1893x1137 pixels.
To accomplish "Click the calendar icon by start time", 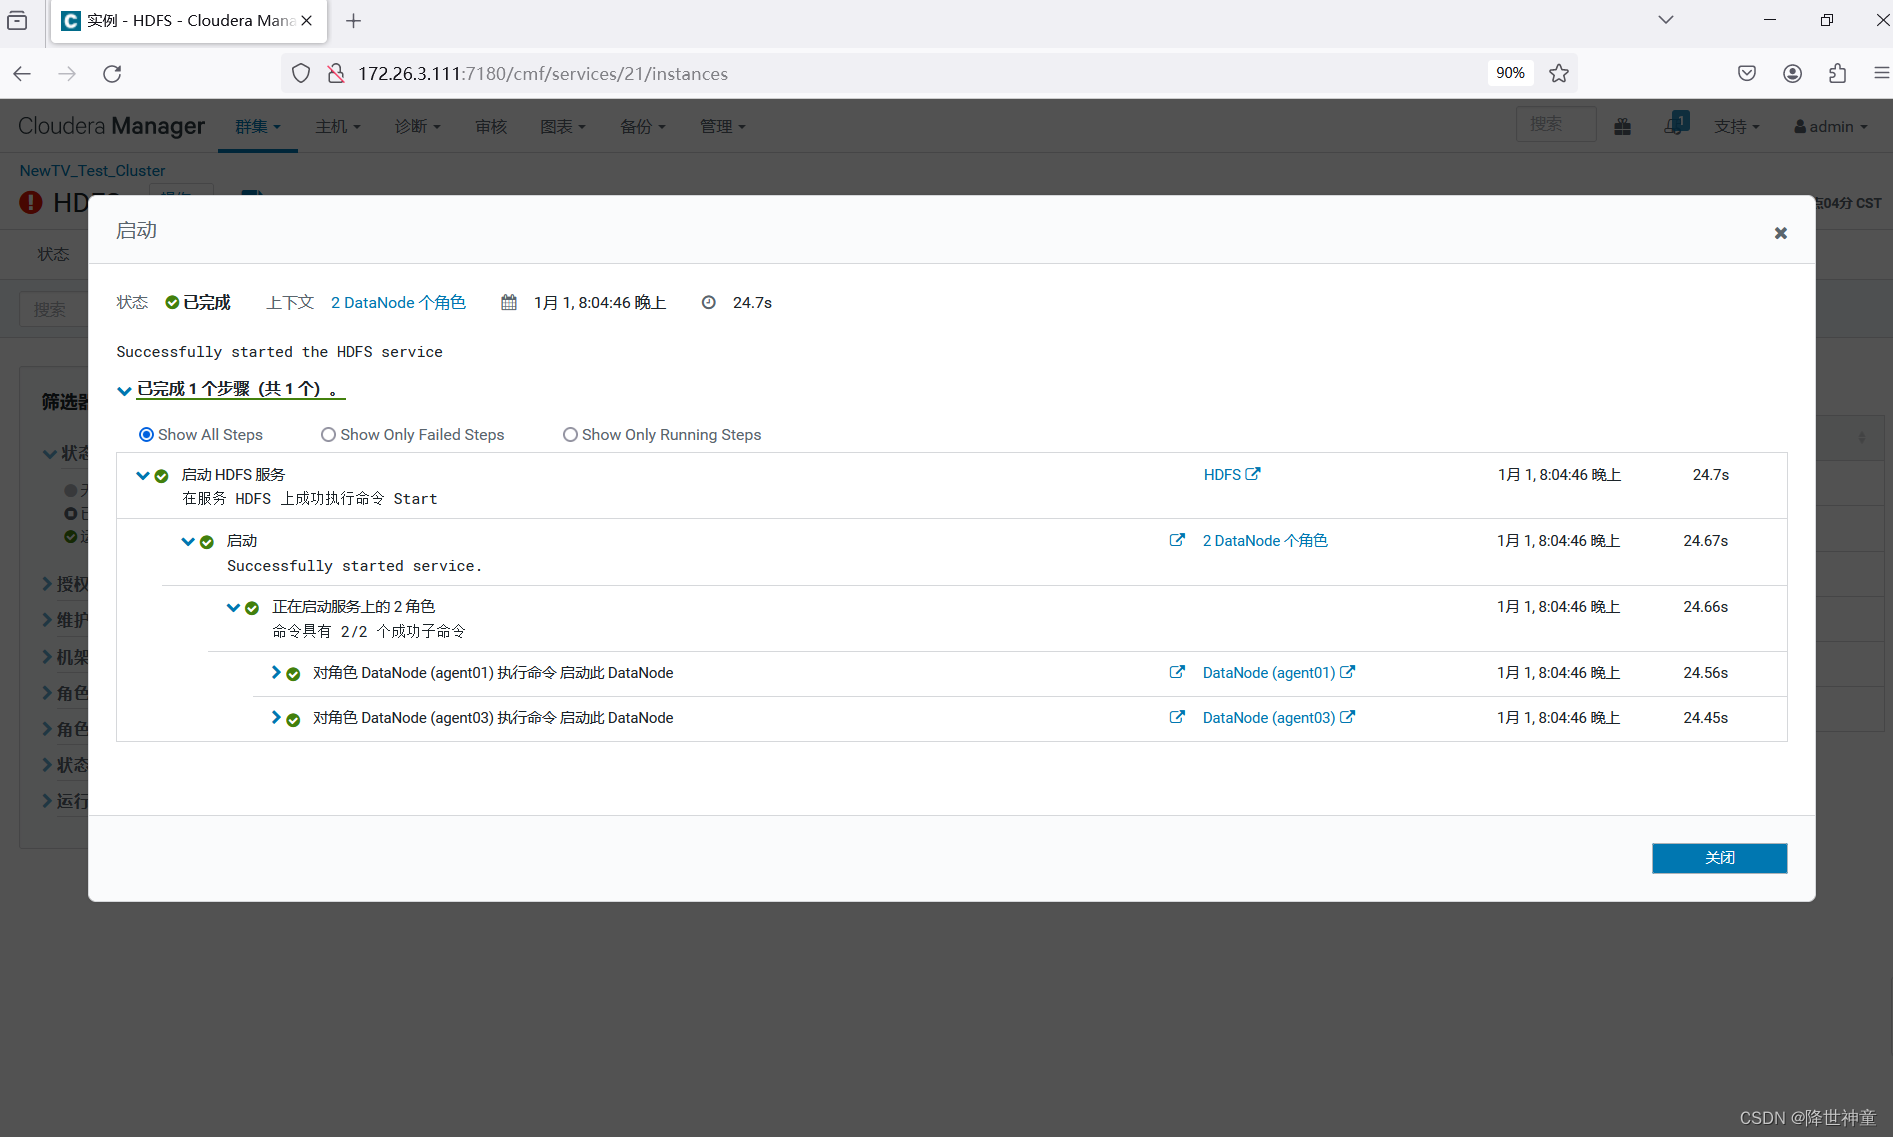I will (x=509, y=303).
